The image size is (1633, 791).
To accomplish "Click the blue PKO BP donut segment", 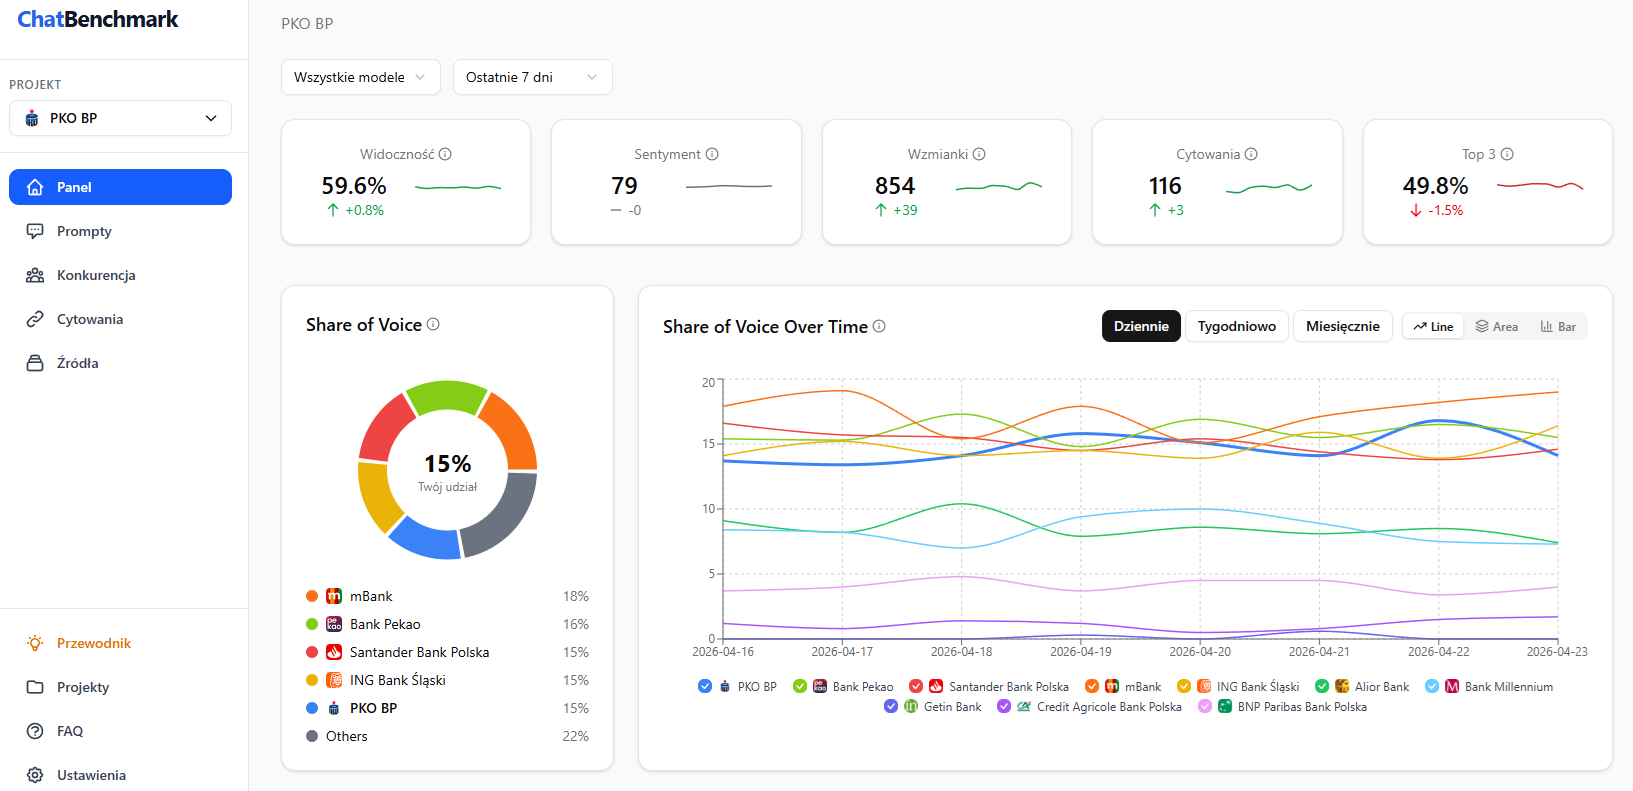I will coord(425,539).
